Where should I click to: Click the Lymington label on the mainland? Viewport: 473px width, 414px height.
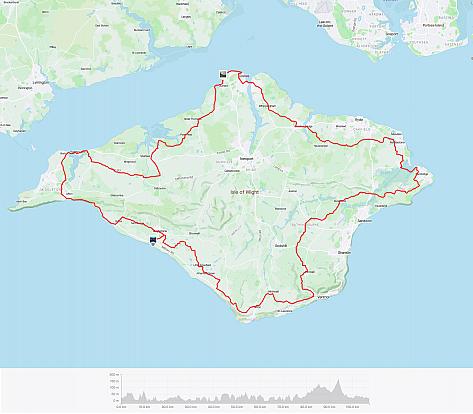click(41, 82)
